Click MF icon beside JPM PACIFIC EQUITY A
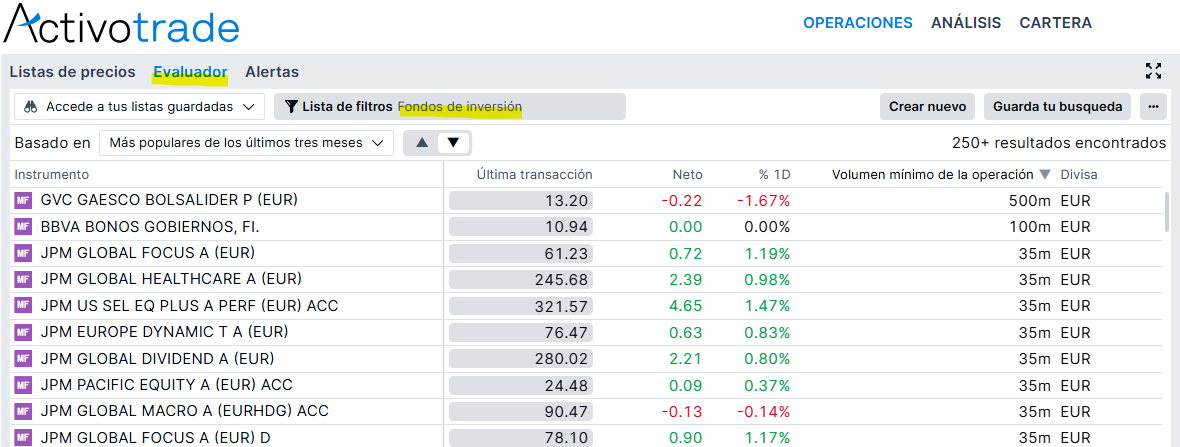 click(x=23, y=385)
